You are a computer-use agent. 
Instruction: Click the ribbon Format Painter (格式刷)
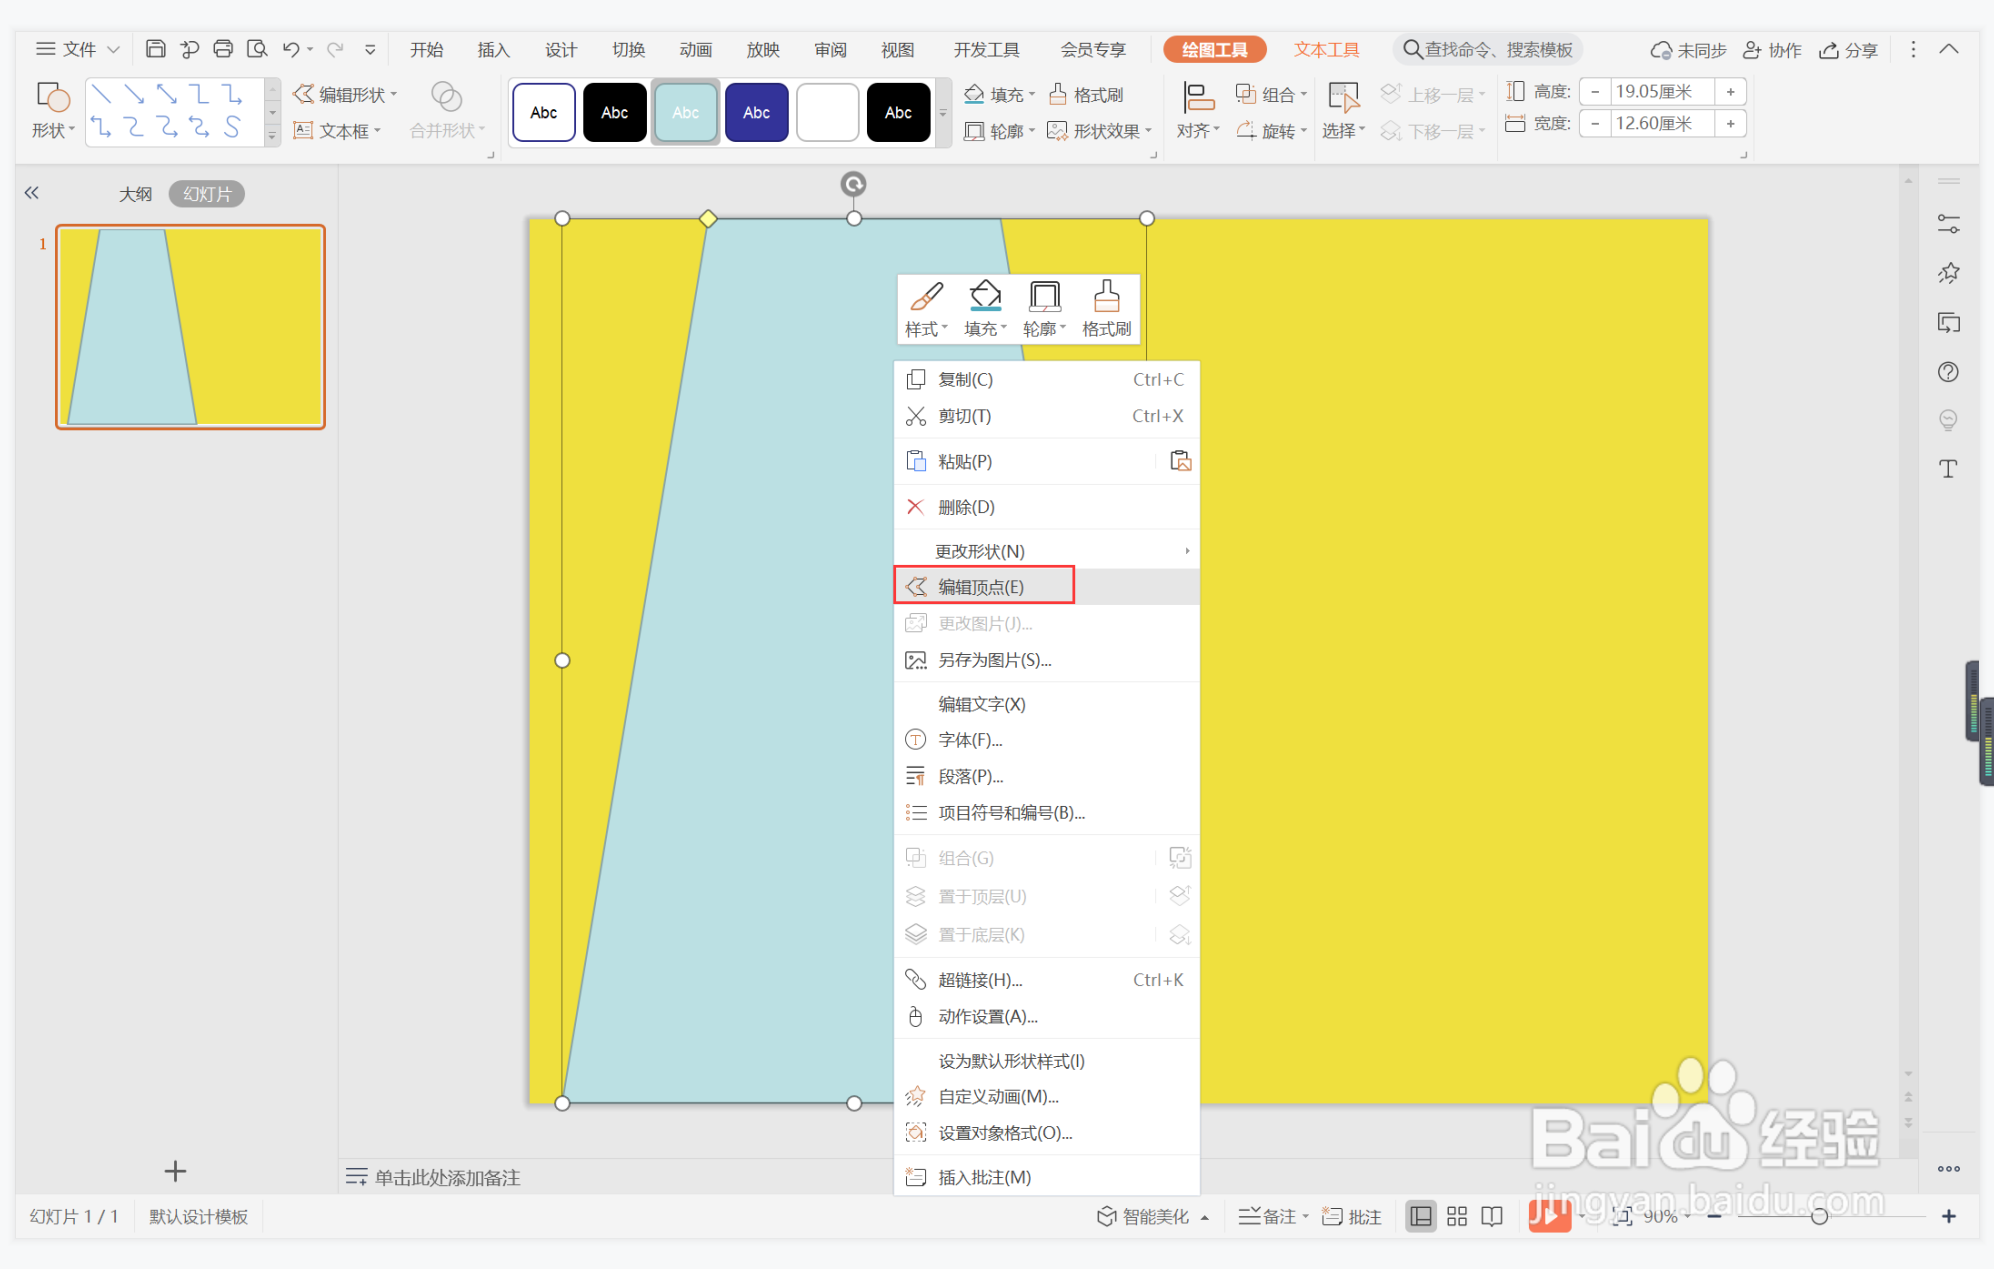click(x=1086, y=94)
